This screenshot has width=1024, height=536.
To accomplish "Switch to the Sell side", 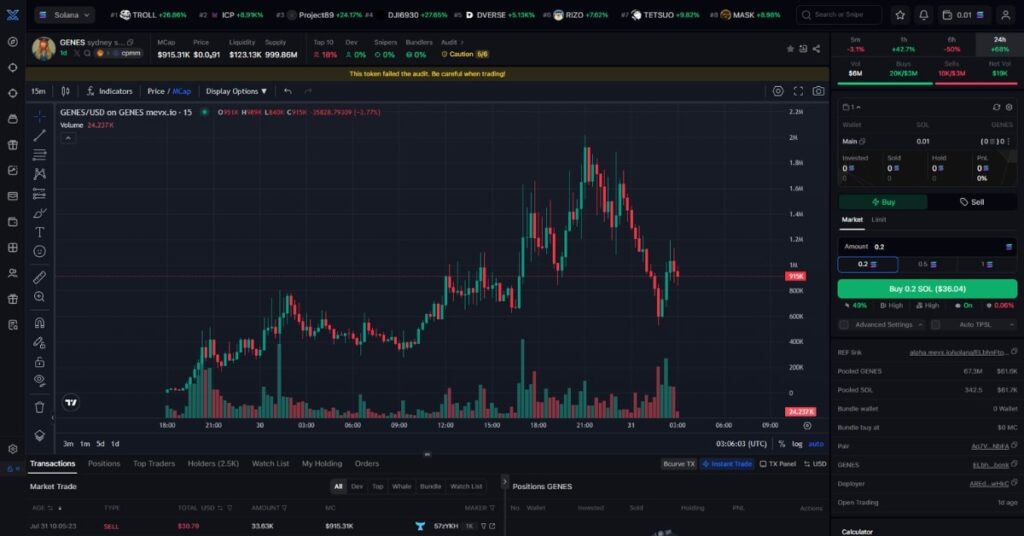I will click(972, 202).
